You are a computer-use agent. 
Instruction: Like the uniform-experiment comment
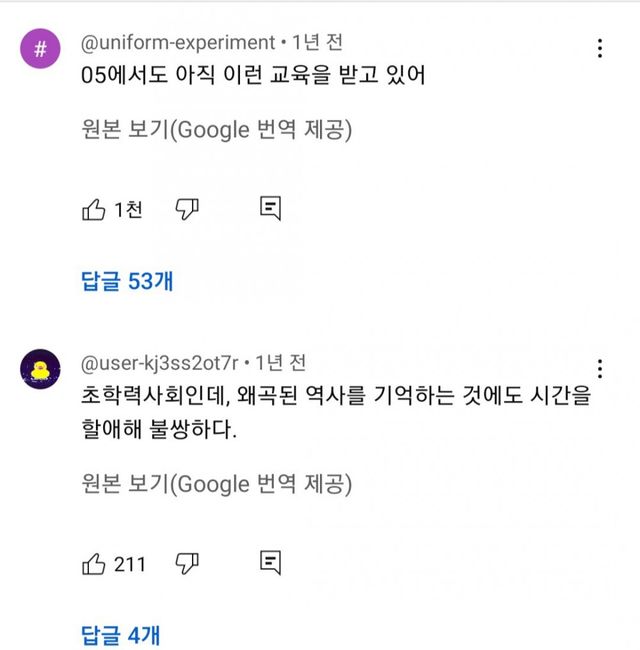93,209
